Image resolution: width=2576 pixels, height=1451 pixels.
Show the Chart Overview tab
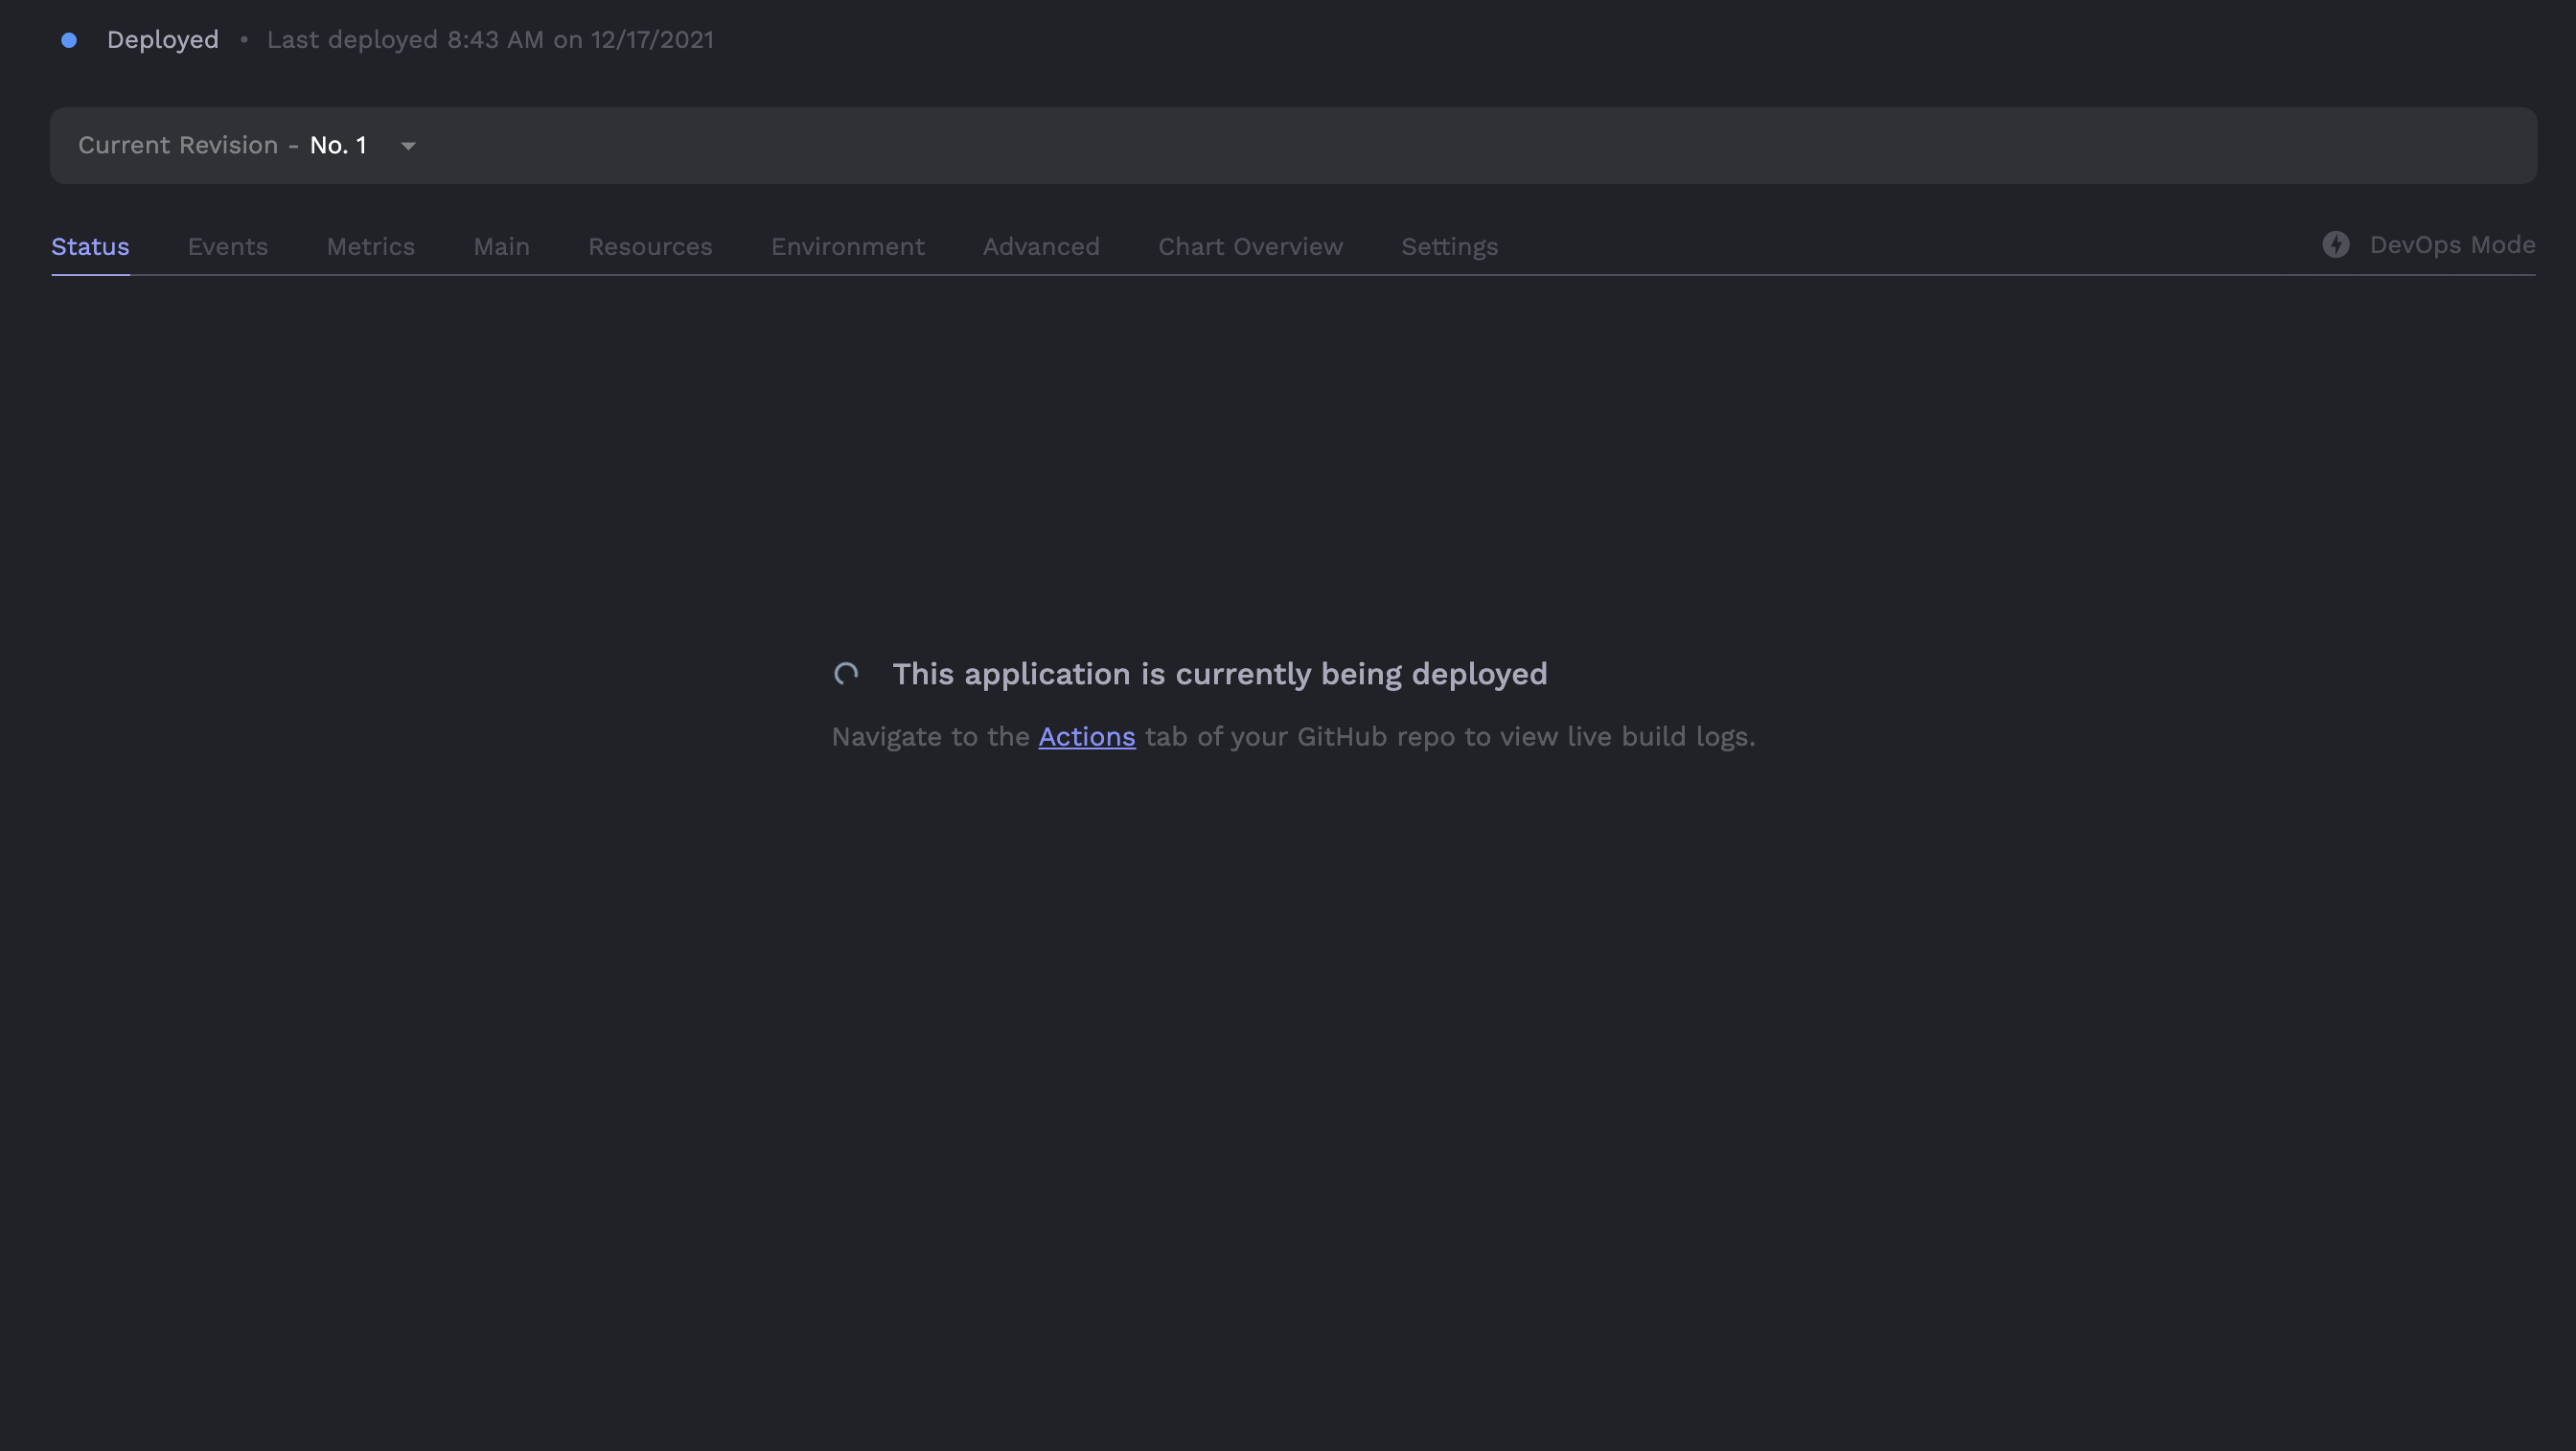coord(1251,247)
